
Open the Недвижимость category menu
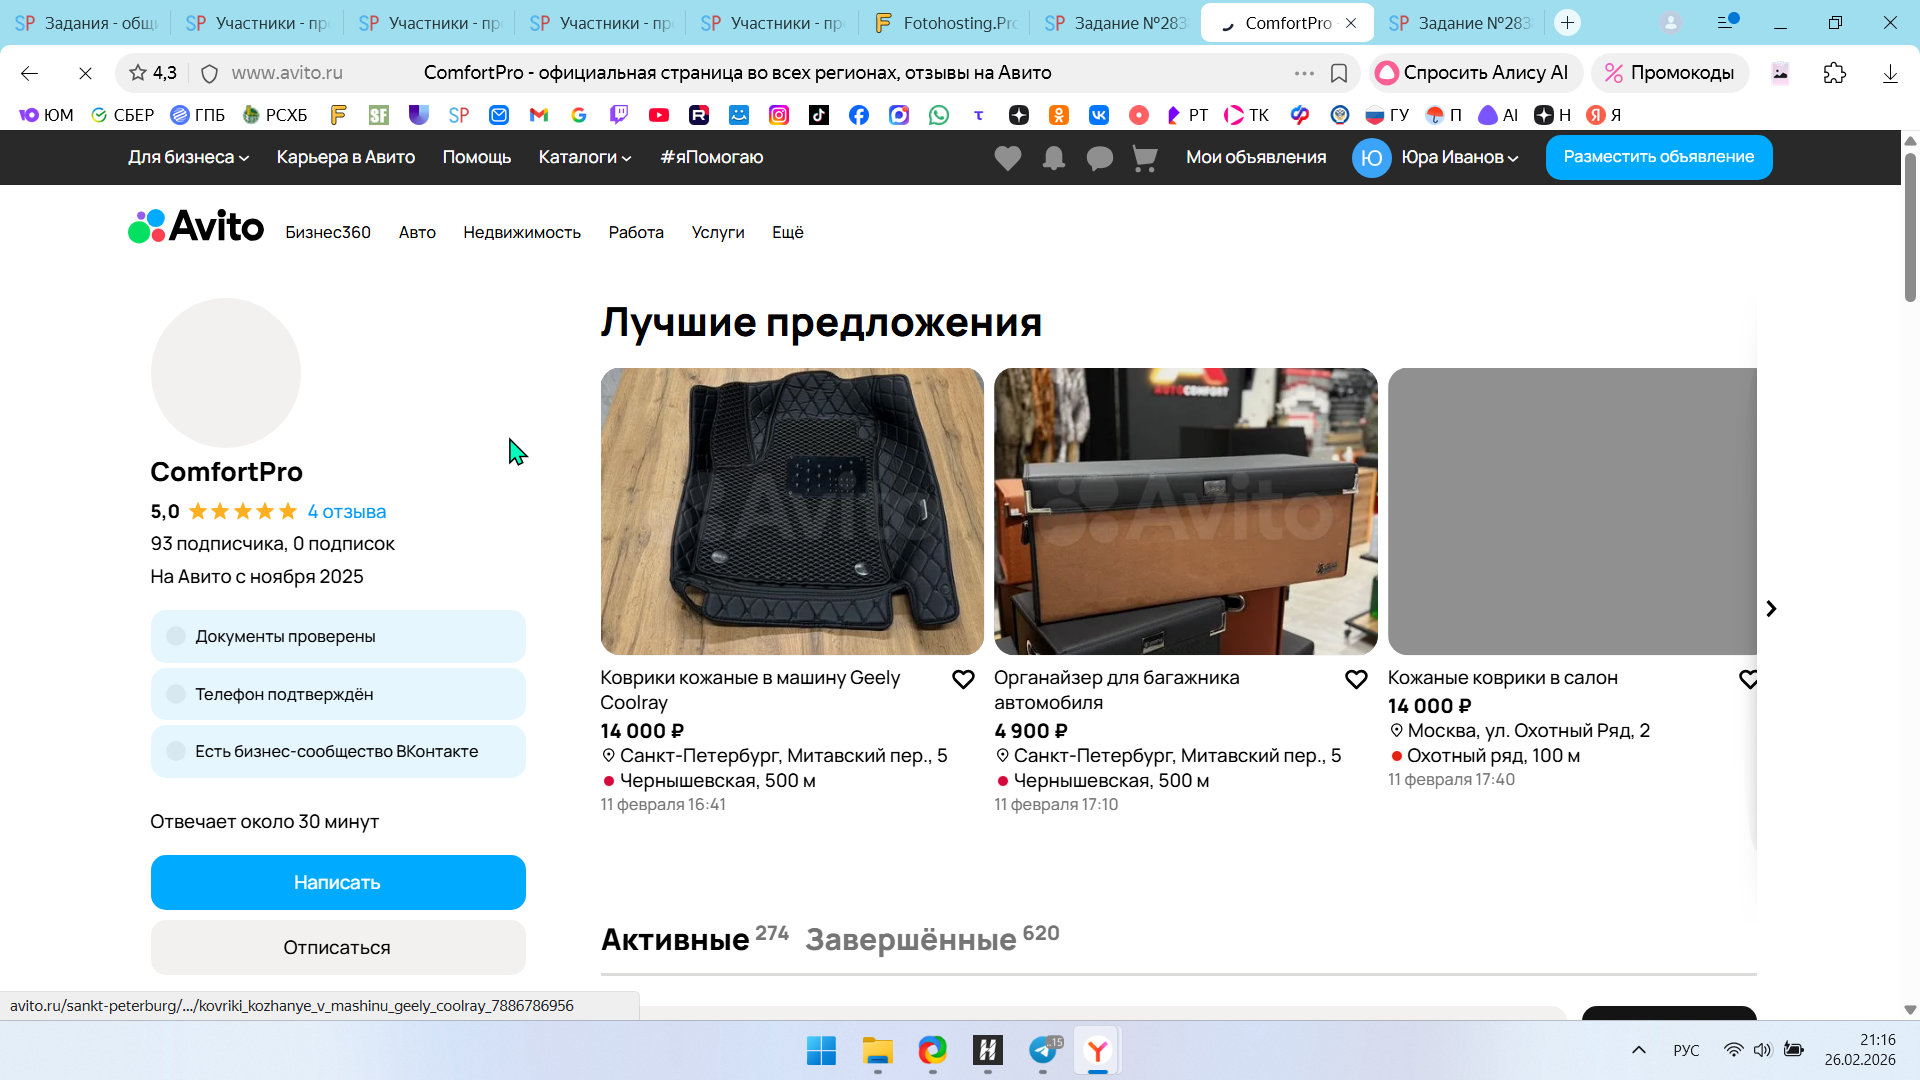(x=522, y=232)
